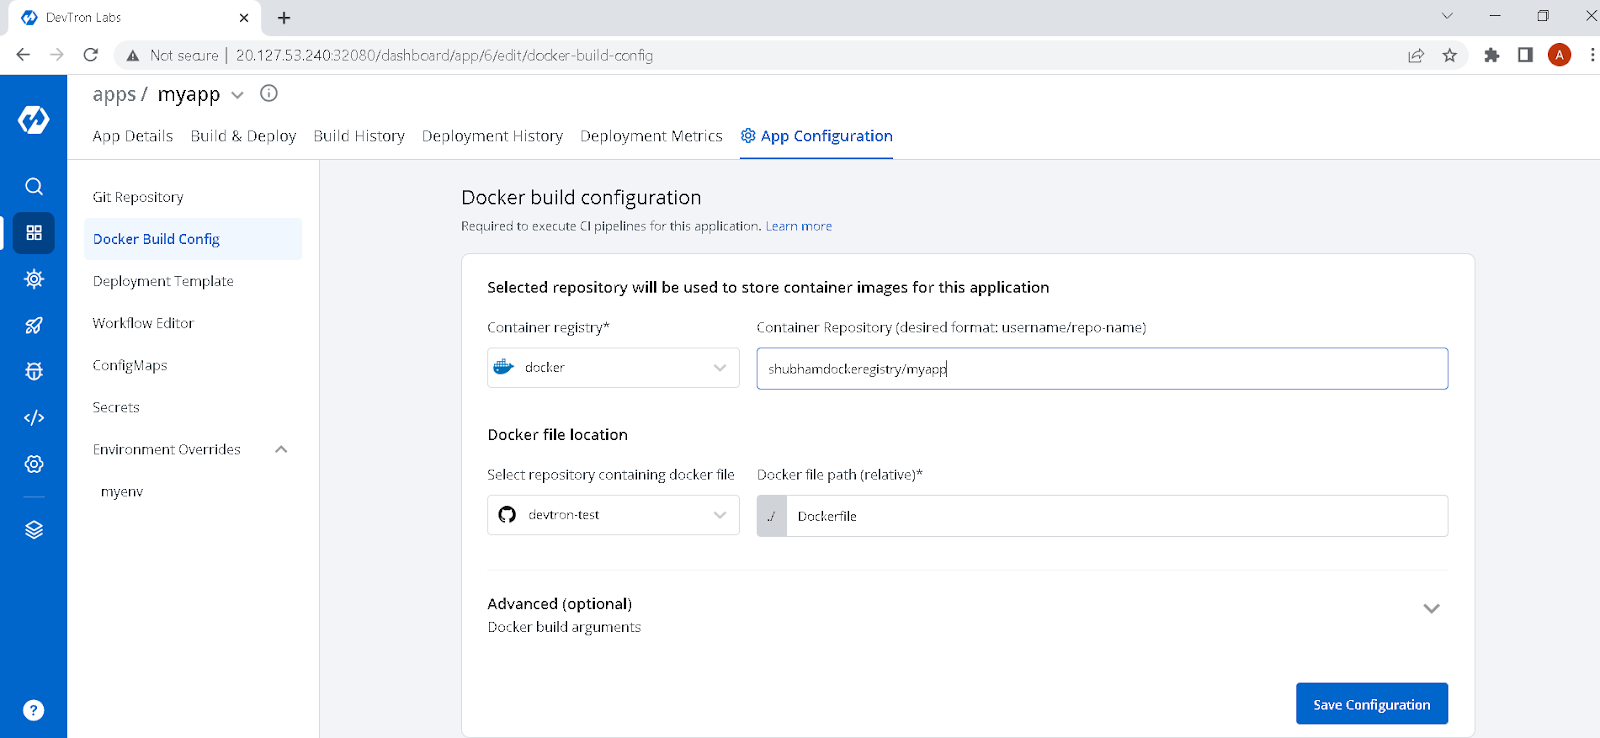Viewport: 1600px width, 738px height.
Task: Open Applications grid icon in sidebar
Action: (x=34, y=233)
